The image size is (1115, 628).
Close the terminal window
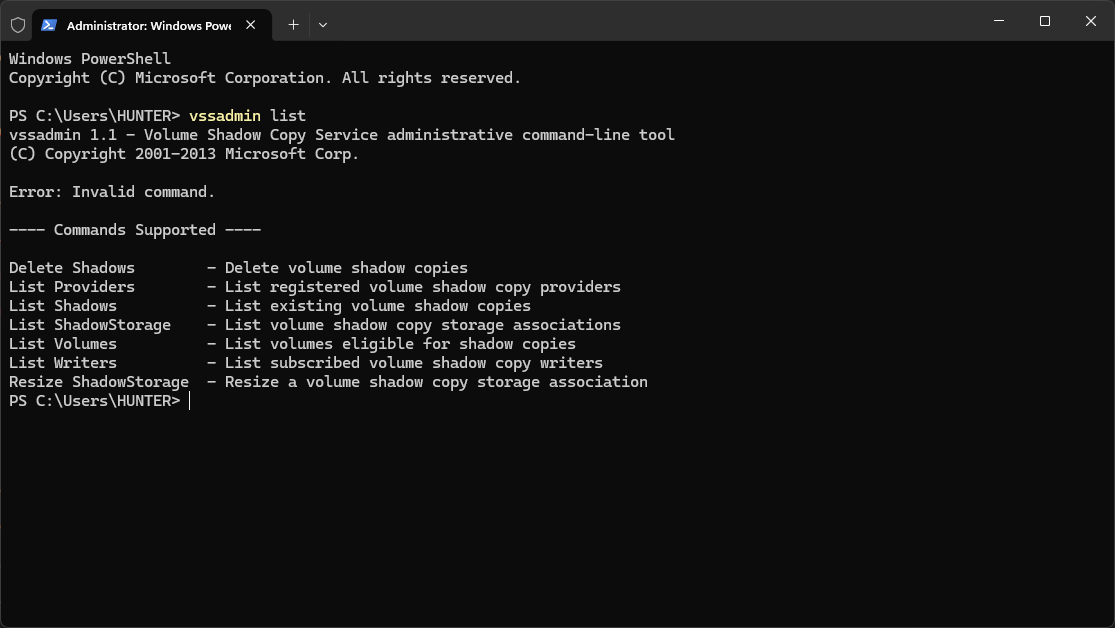pos(1091,21)
